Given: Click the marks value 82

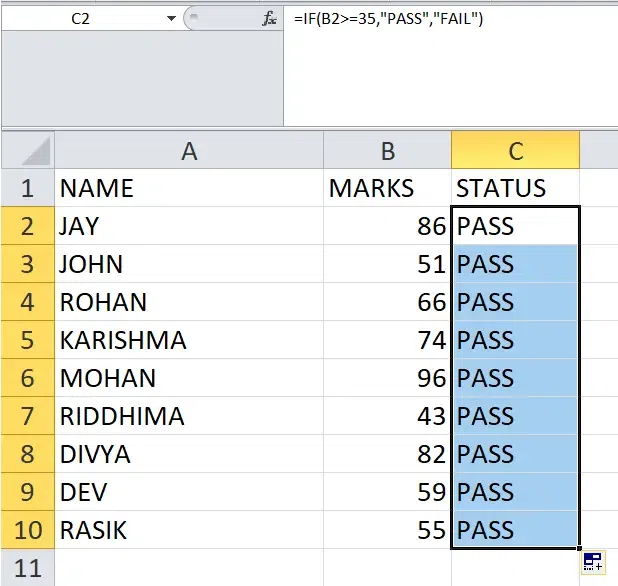Looking at the screenshot, I should point(387,454).
